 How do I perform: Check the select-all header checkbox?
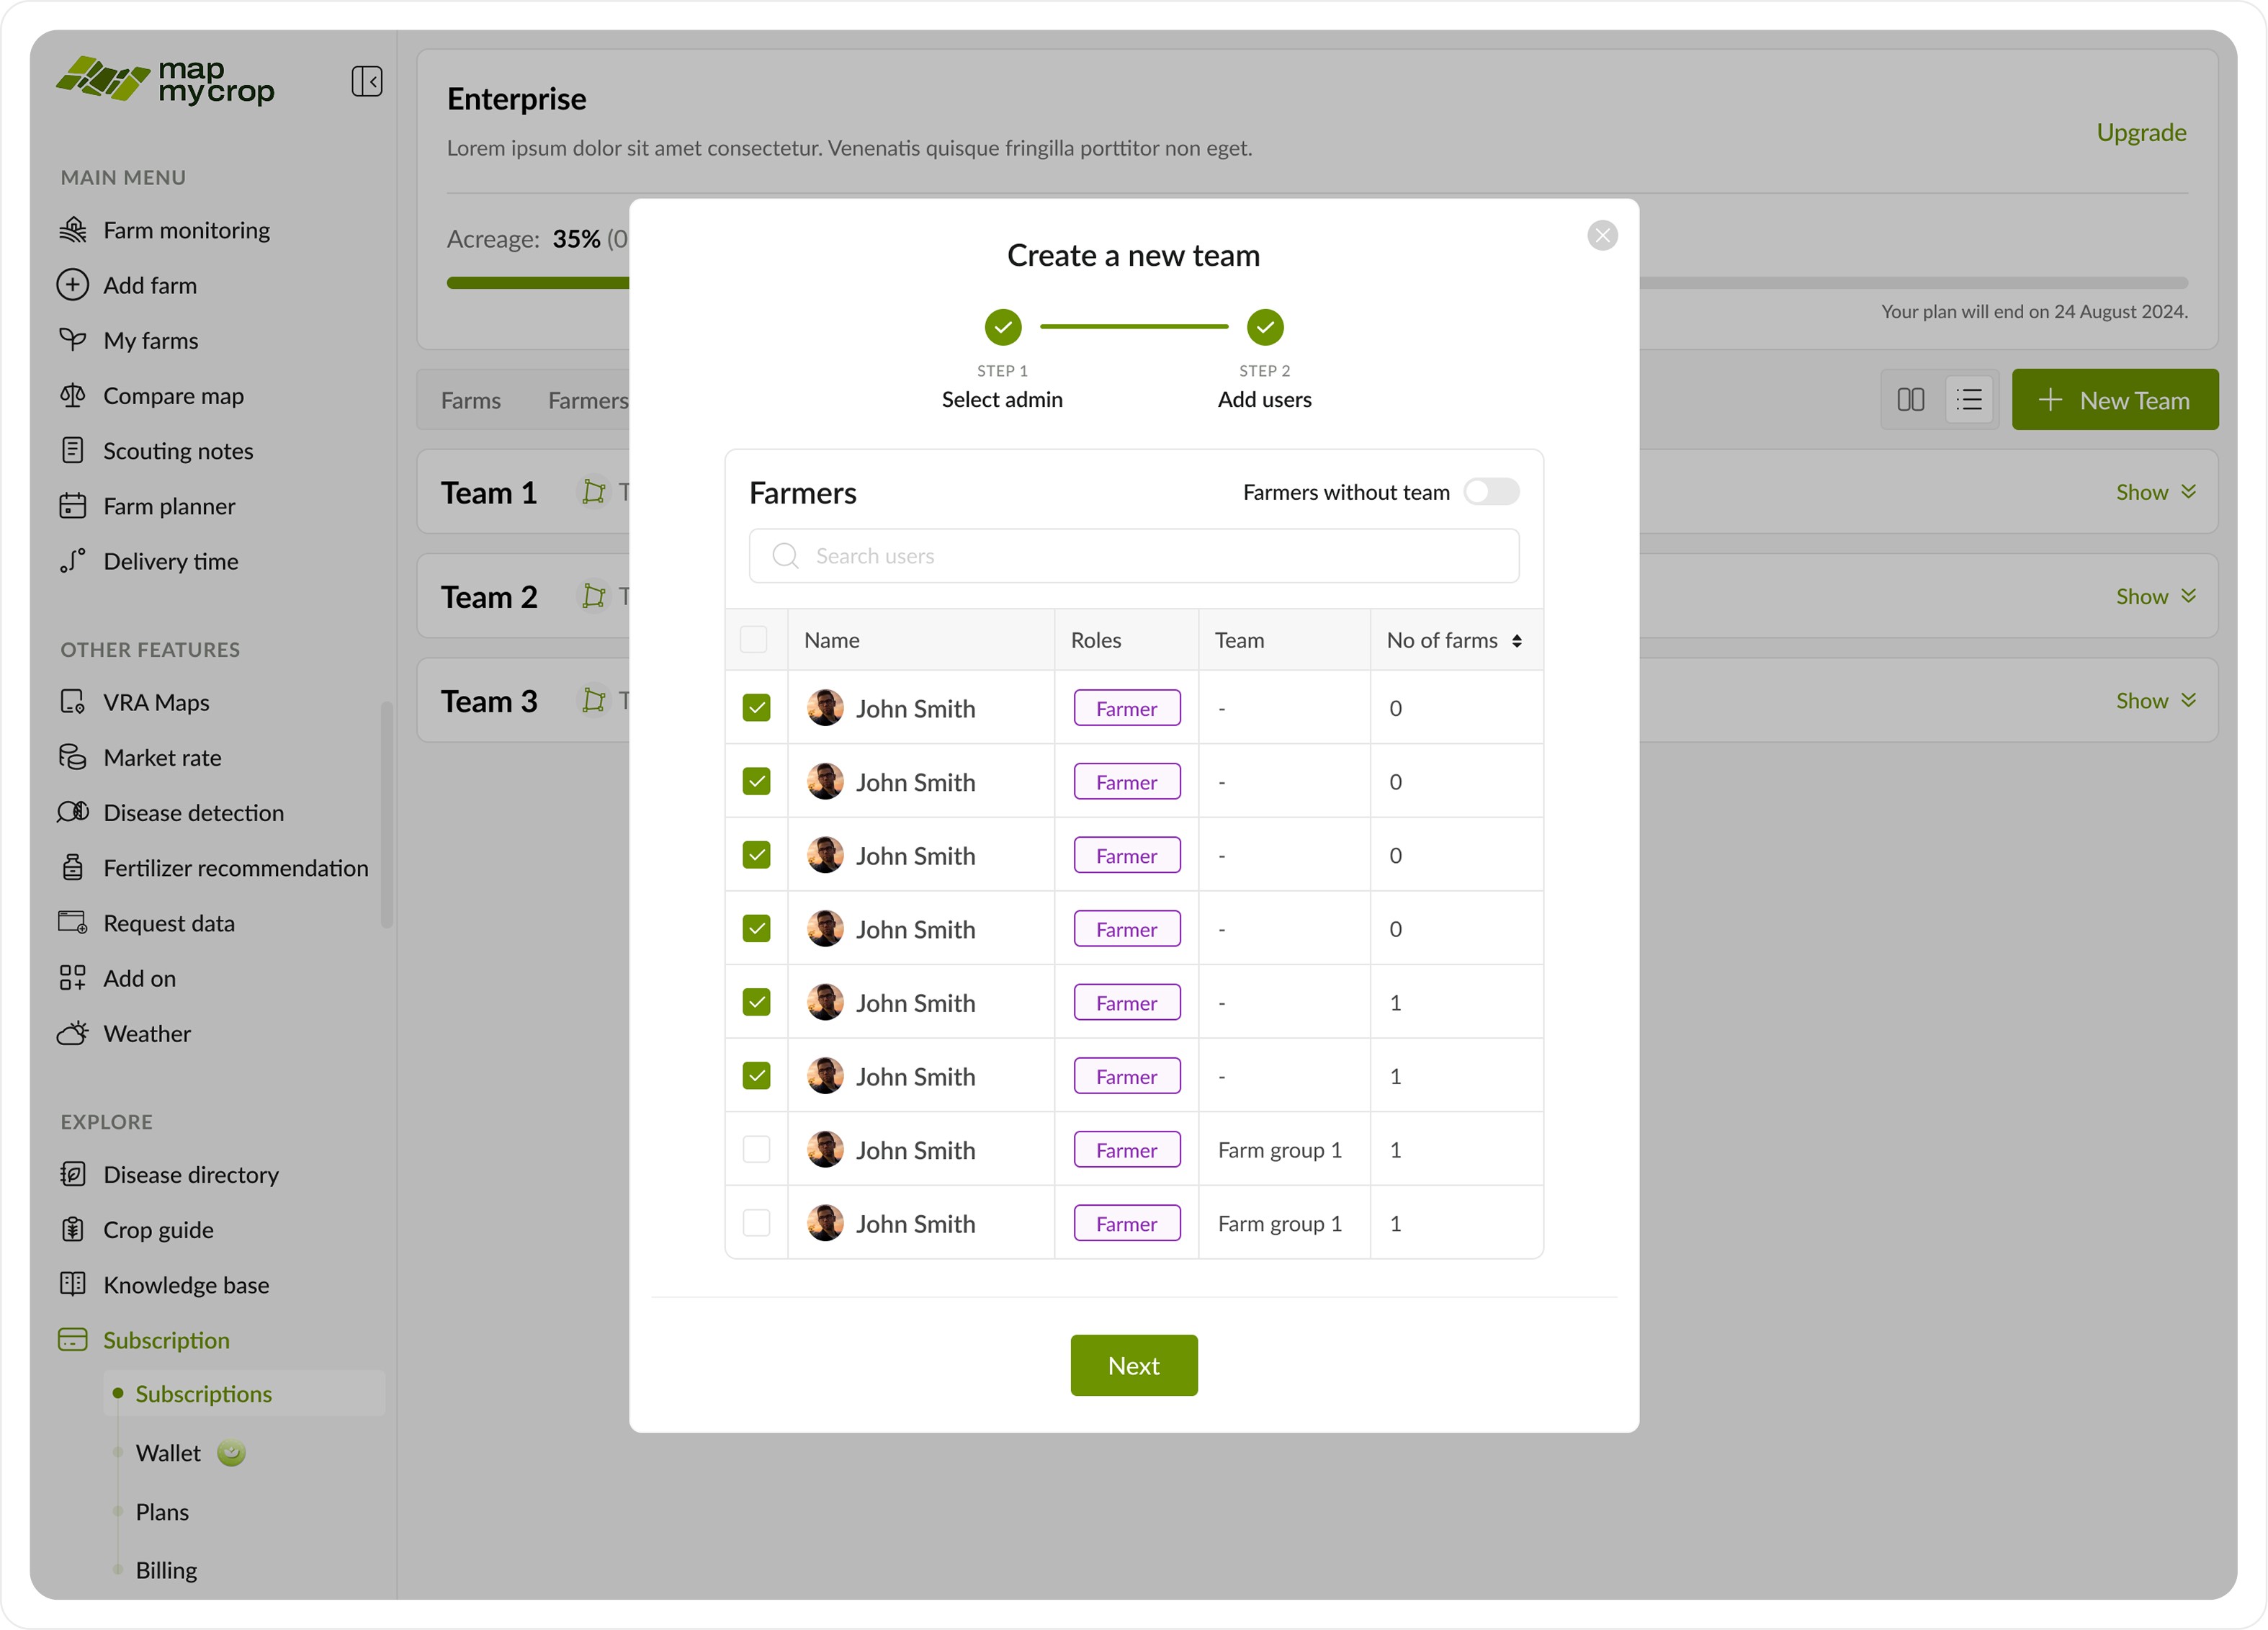click(x=754, y=640)
